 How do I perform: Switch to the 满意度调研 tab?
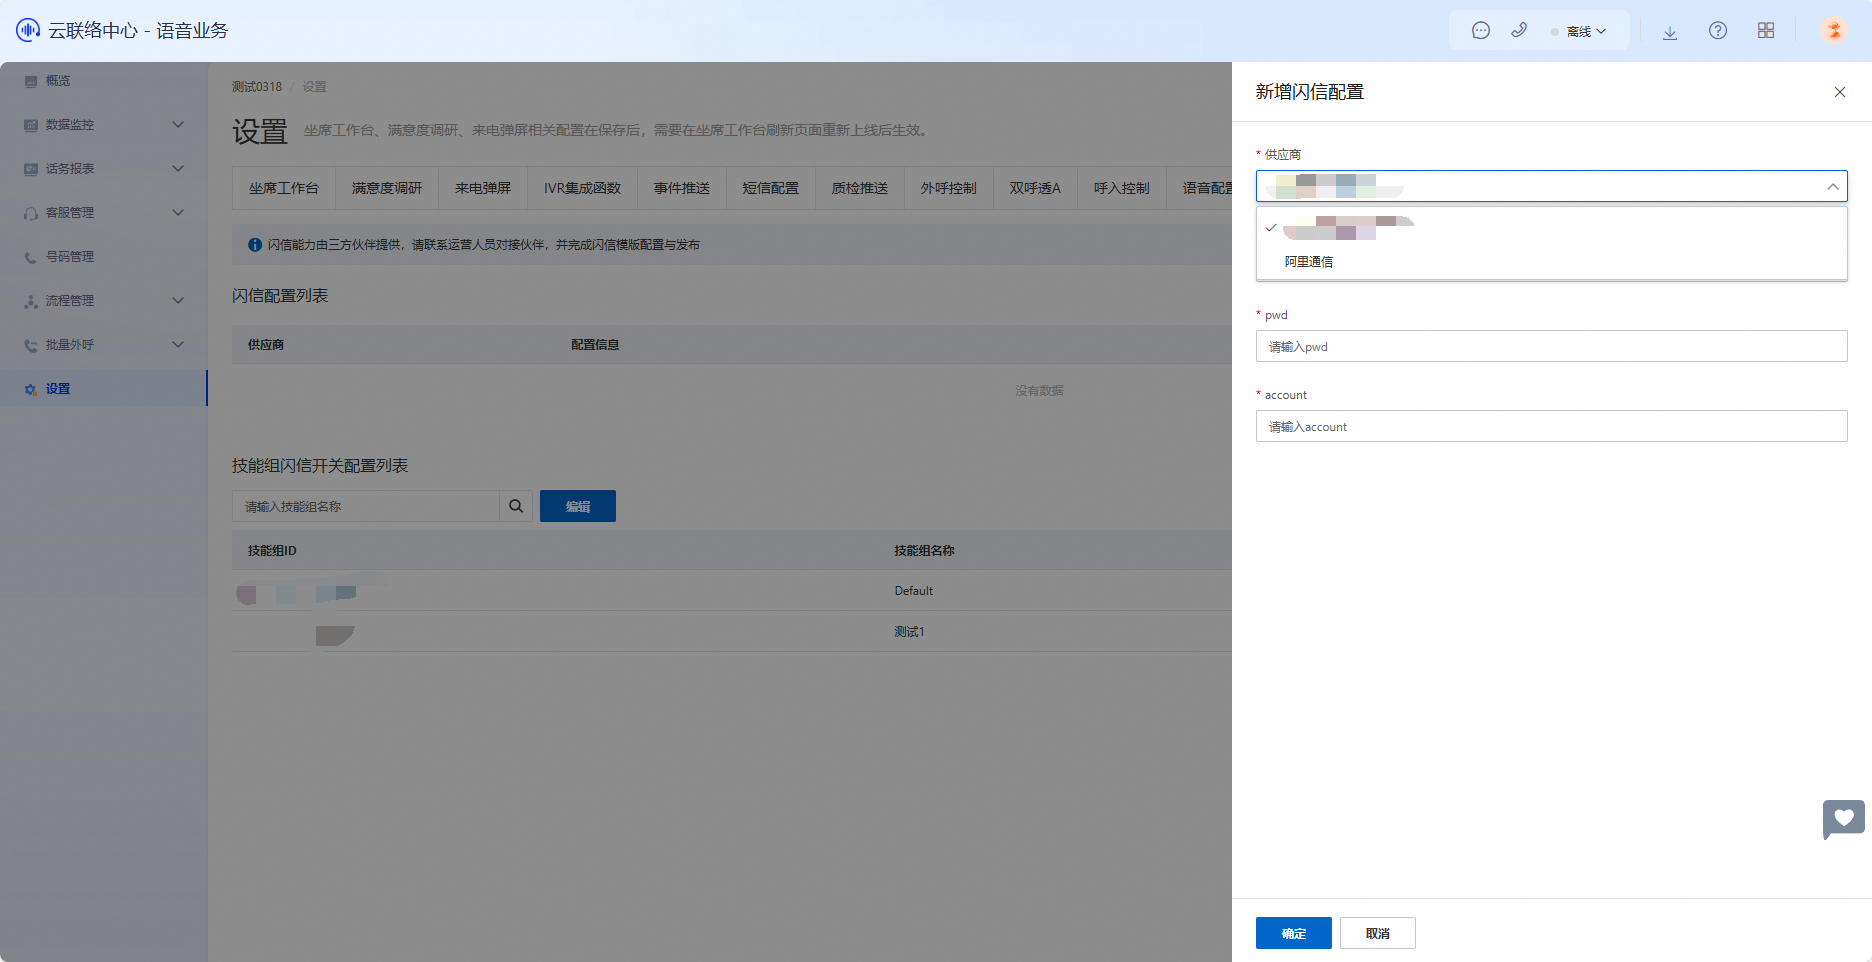coord(387,188)
